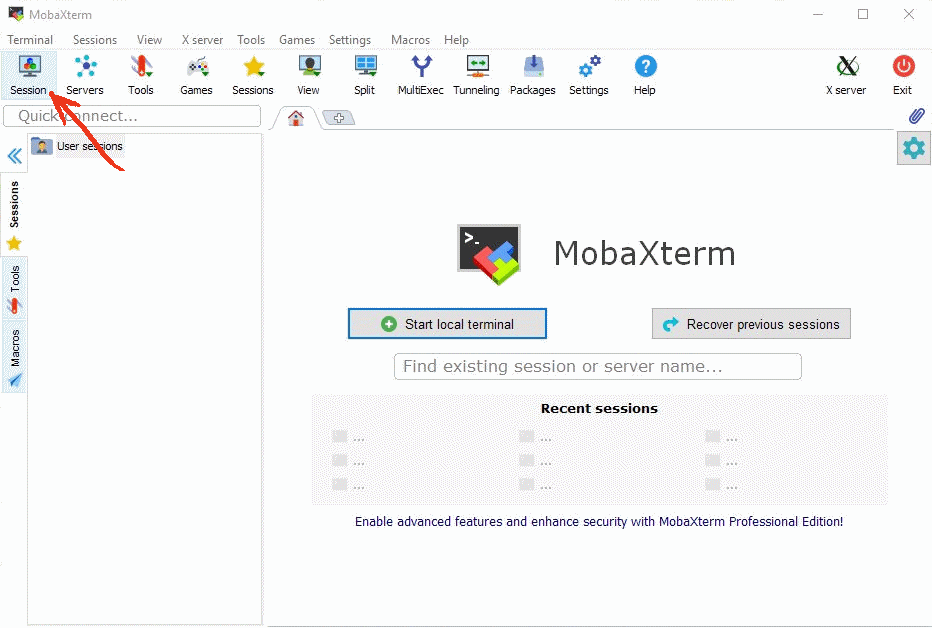Open the Games toolbar icon
Image resolution: width=932 pixels, height=628 pixels.
(x=197, y=75)
